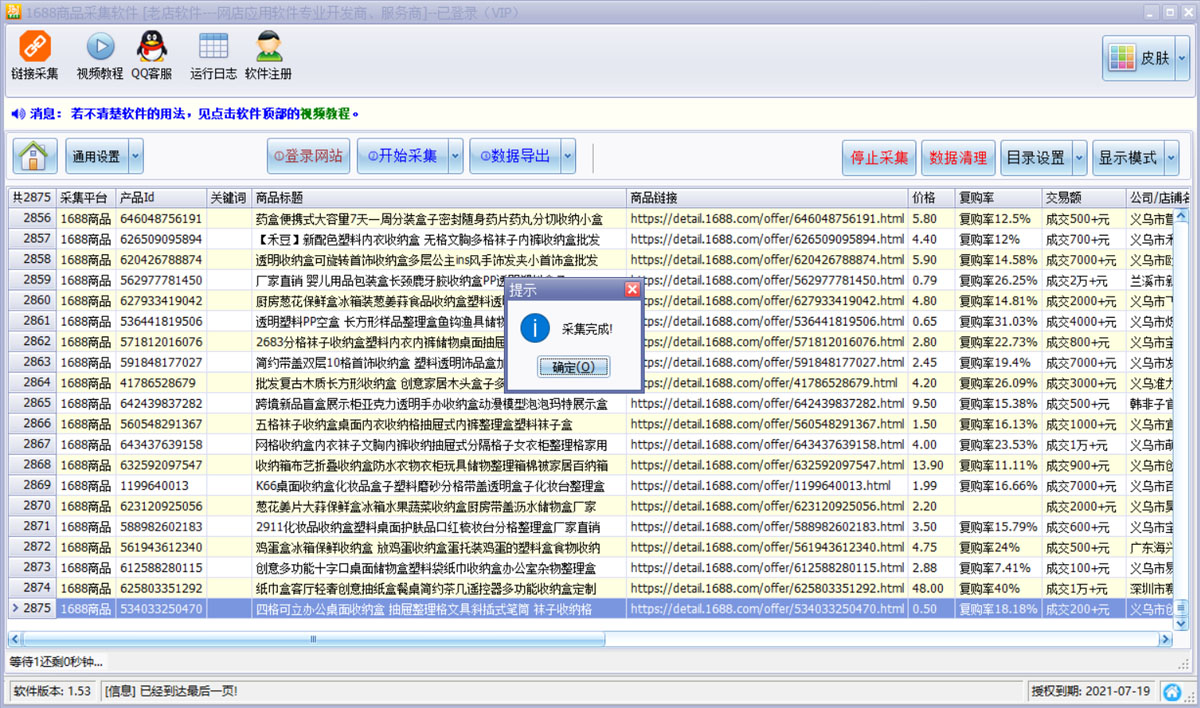Click the 登录网站 login button
This screenshot has height=708, width=1200.
click(308, 156)
